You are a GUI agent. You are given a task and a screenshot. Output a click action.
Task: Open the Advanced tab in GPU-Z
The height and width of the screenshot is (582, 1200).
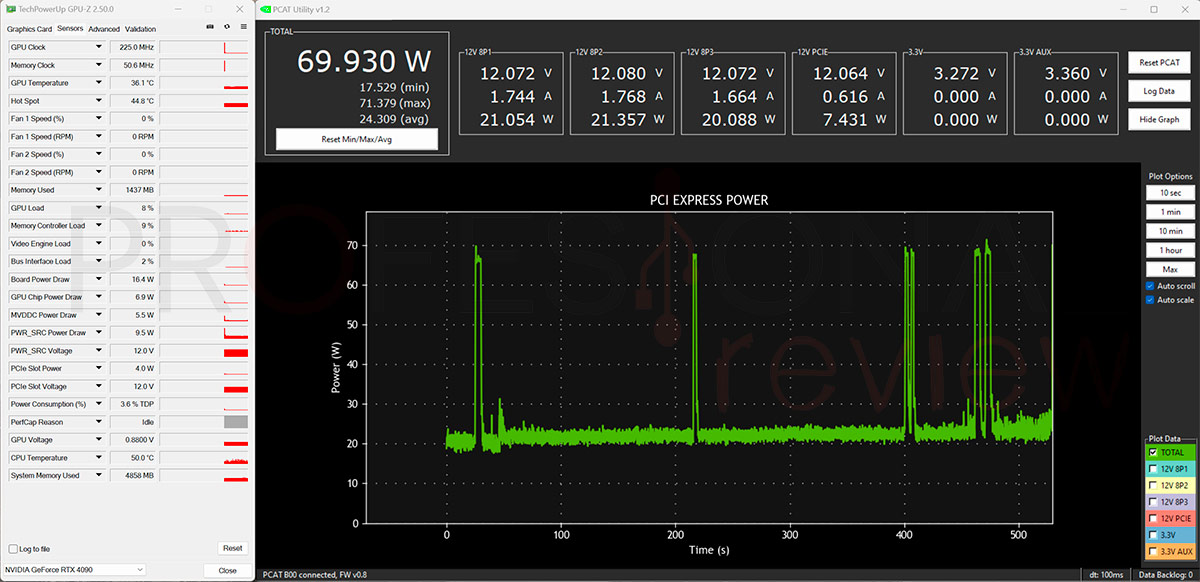104,29
